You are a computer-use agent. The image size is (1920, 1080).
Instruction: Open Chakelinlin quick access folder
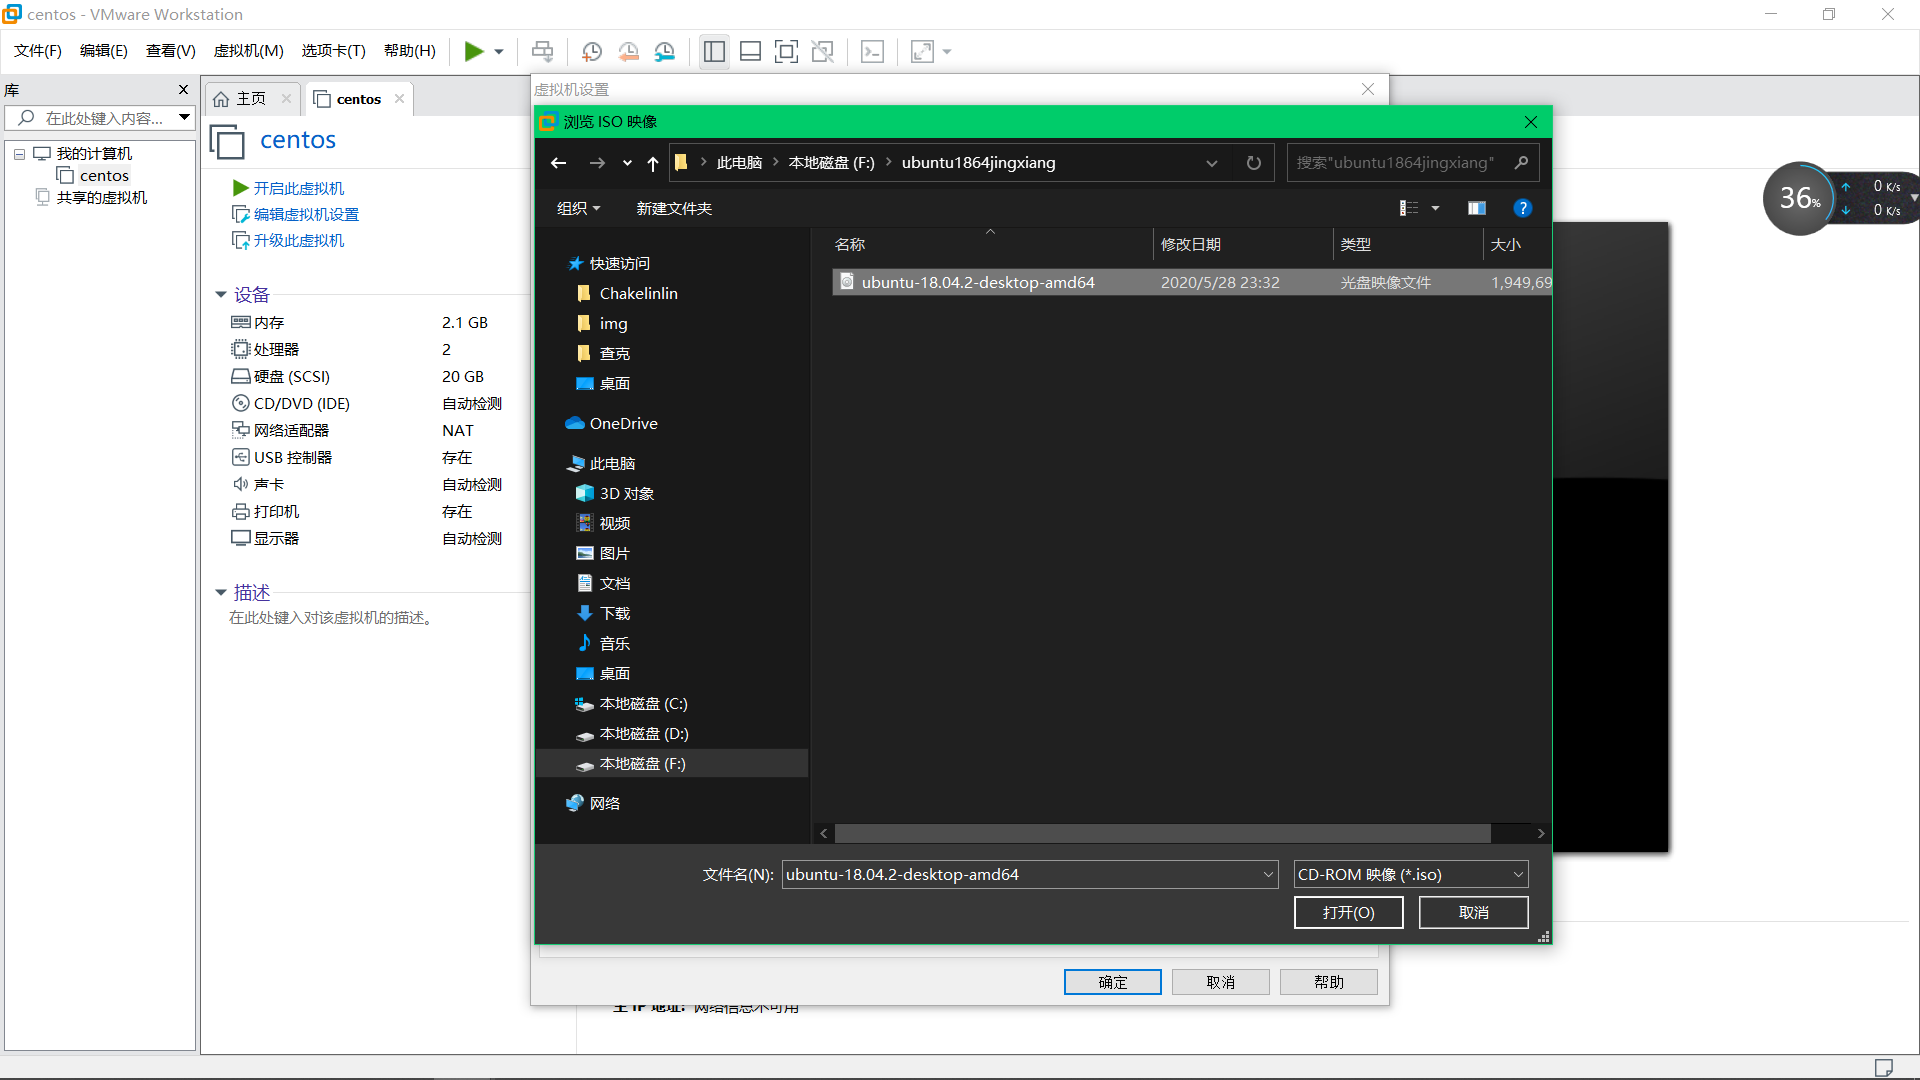(638, 294)
